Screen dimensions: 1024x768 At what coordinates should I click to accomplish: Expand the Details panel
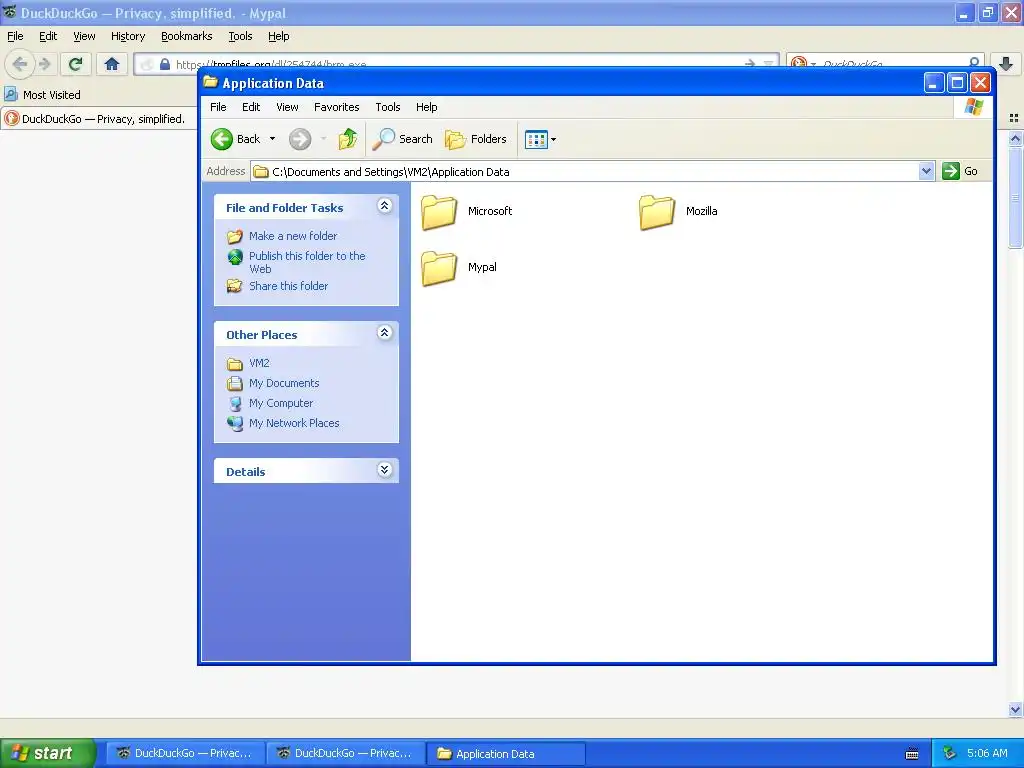tap(385, 470)
